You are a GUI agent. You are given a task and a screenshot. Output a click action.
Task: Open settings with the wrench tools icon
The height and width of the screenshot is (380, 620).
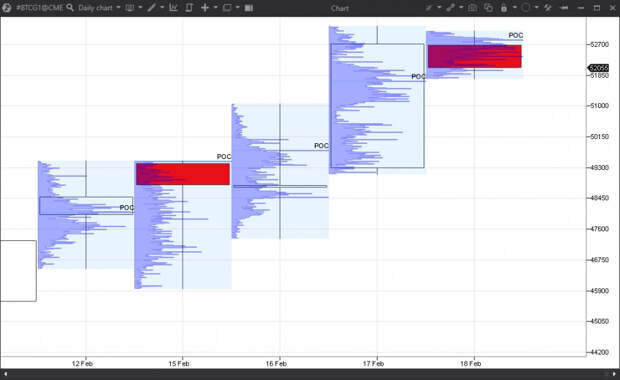point(548,8)
